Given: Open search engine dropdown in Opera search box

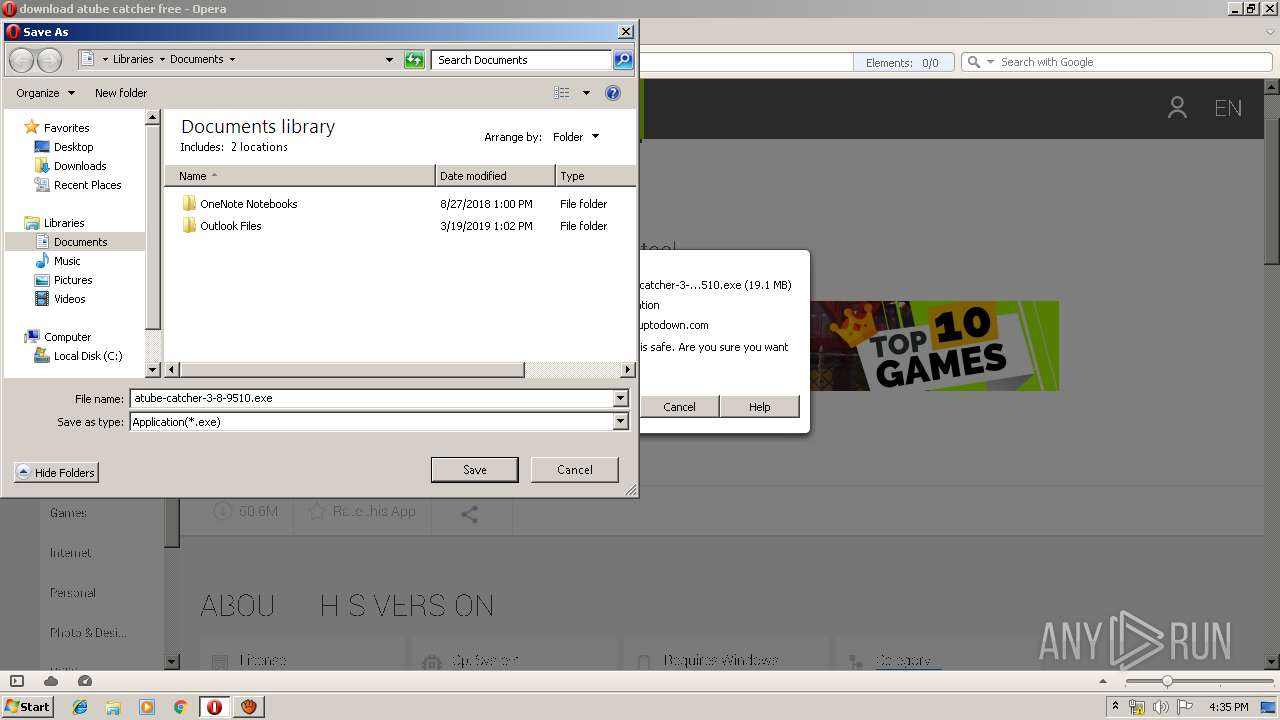Looking at the screenshot, I should (991, 62).
